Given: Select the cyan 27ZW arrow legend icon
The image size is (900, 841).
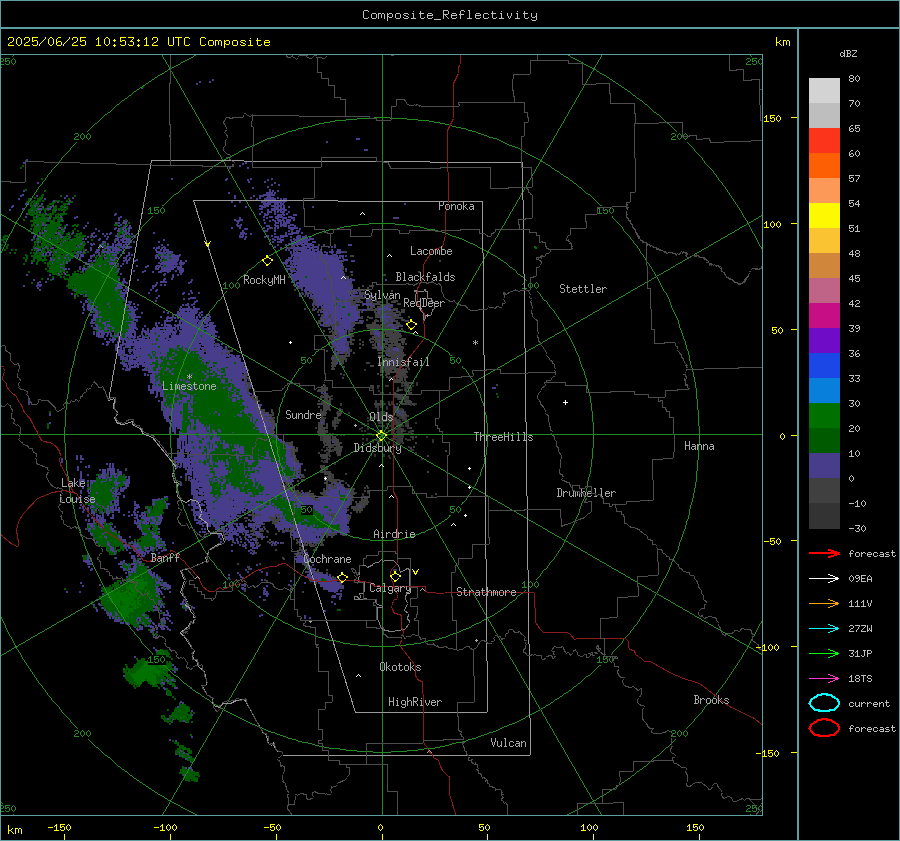Looking at the screenshot, I should point(824,629).
